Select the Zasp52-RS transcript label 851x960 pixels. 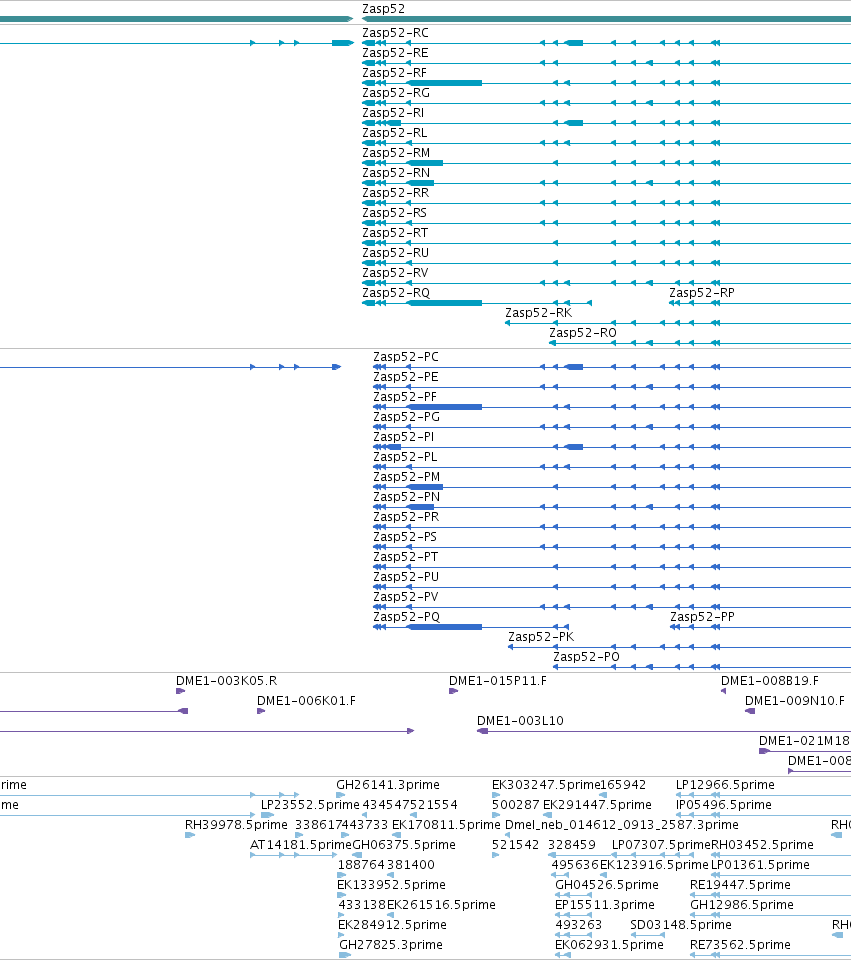tap(395, 213)
